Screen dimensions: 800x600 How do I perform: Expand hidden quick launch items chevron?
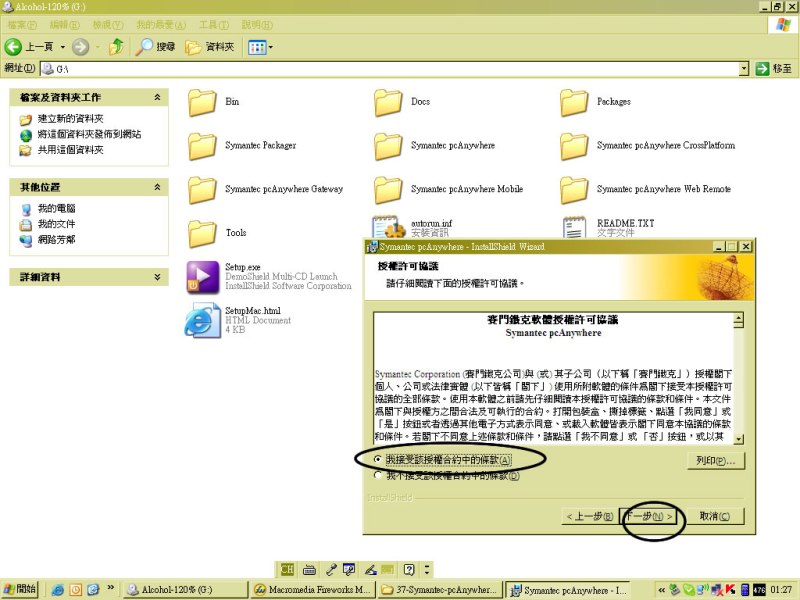pyautogui.click(x=111, y=589)
